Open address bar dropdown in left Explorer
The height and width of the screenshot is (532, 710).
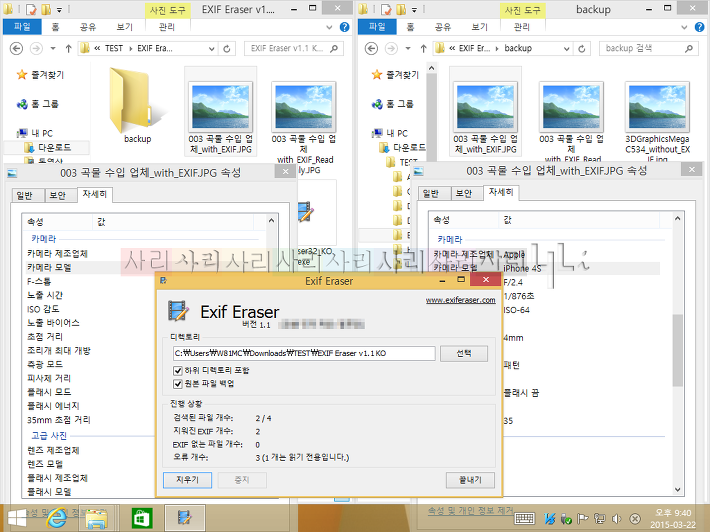click(x=211, y=48)
